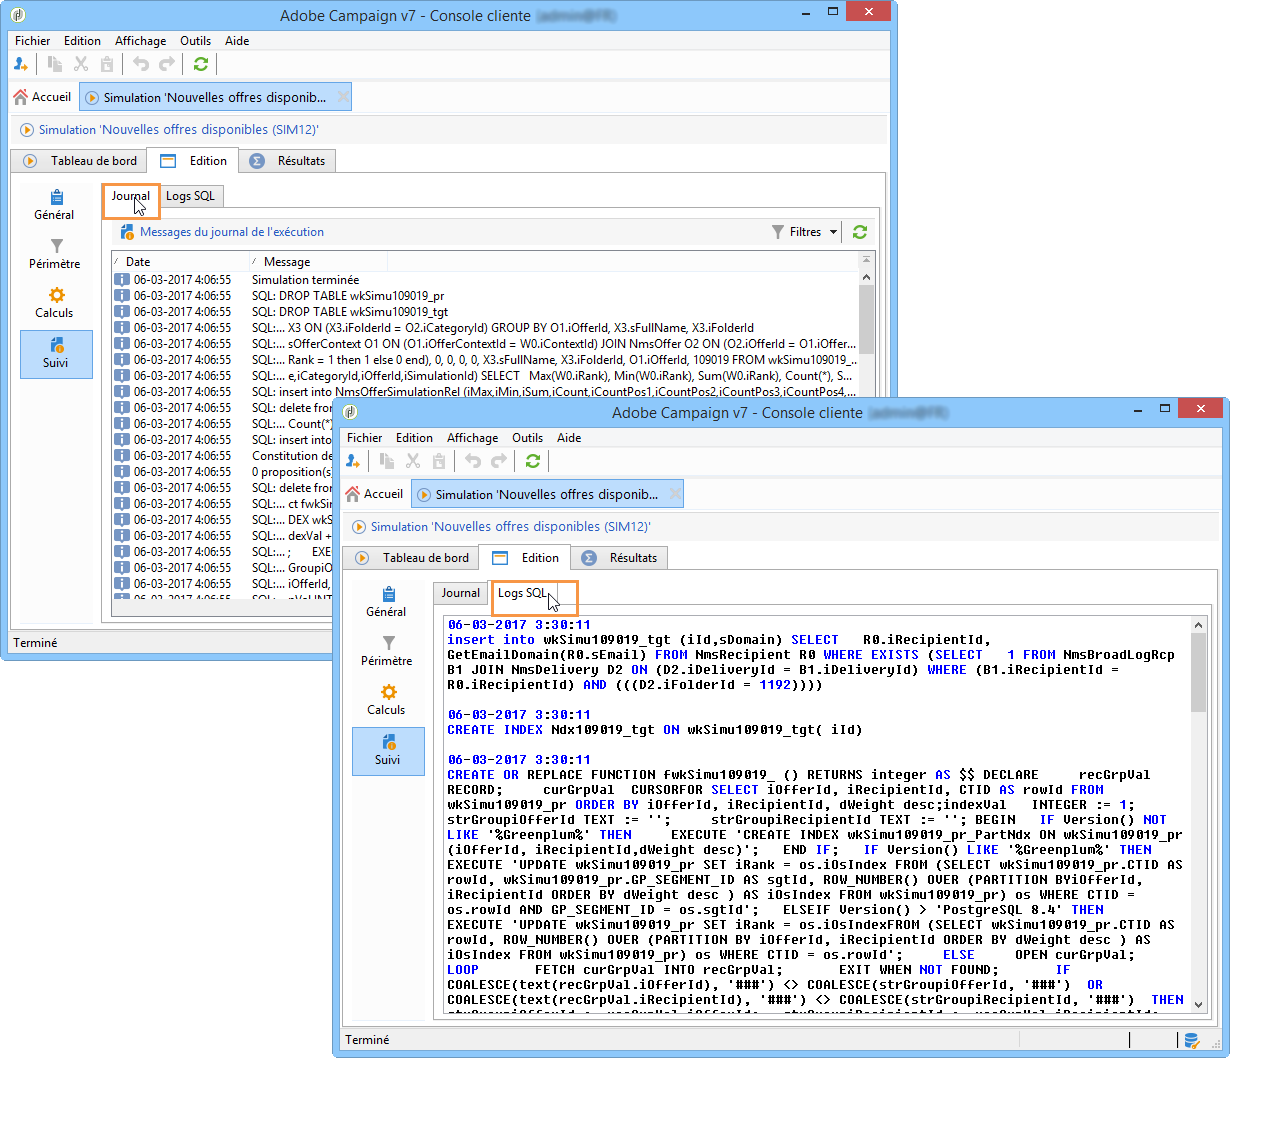Click Simulation title link in back window
The width and height of the screenshot is (1261, 1122).
pos(178,130)
